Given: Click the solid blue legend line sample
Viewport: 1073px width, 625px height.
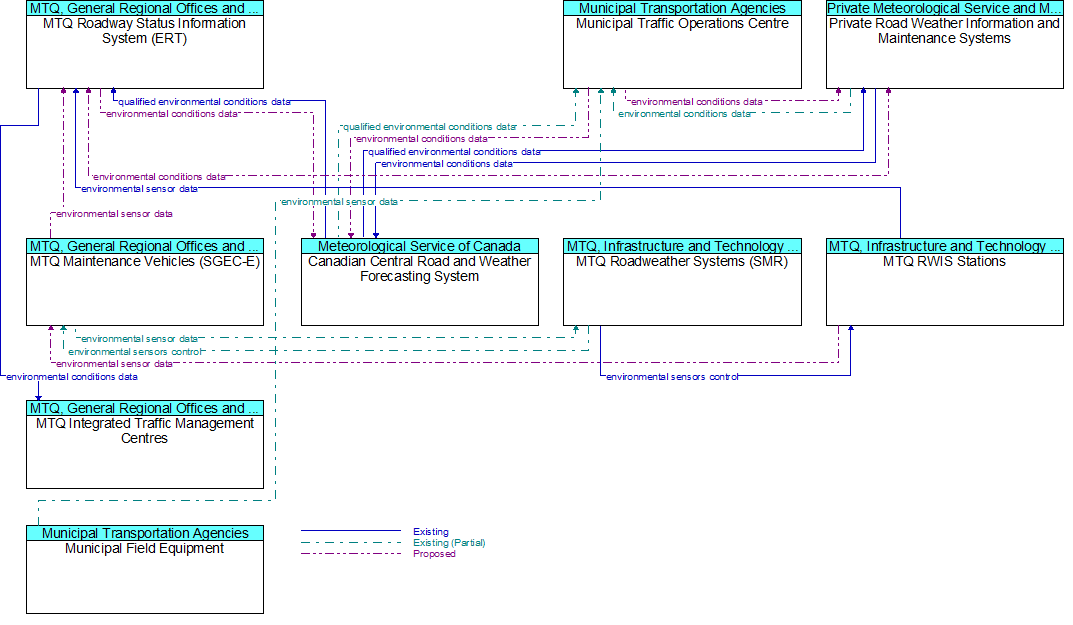Looking at the screenshot, I should point(351,531).
